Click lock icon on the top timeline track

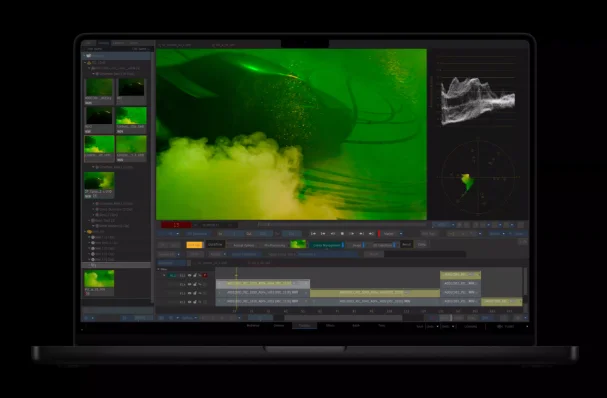pos(195,275)
